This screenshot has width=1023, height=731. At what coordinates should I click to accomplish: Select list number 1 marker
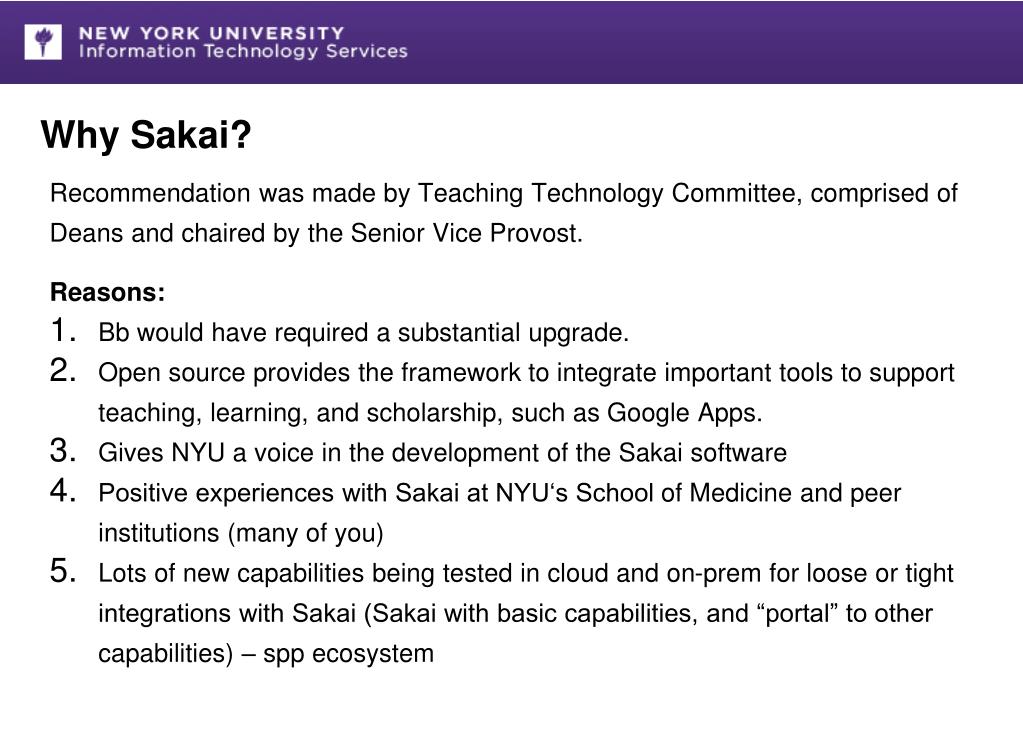coord(63,330)
